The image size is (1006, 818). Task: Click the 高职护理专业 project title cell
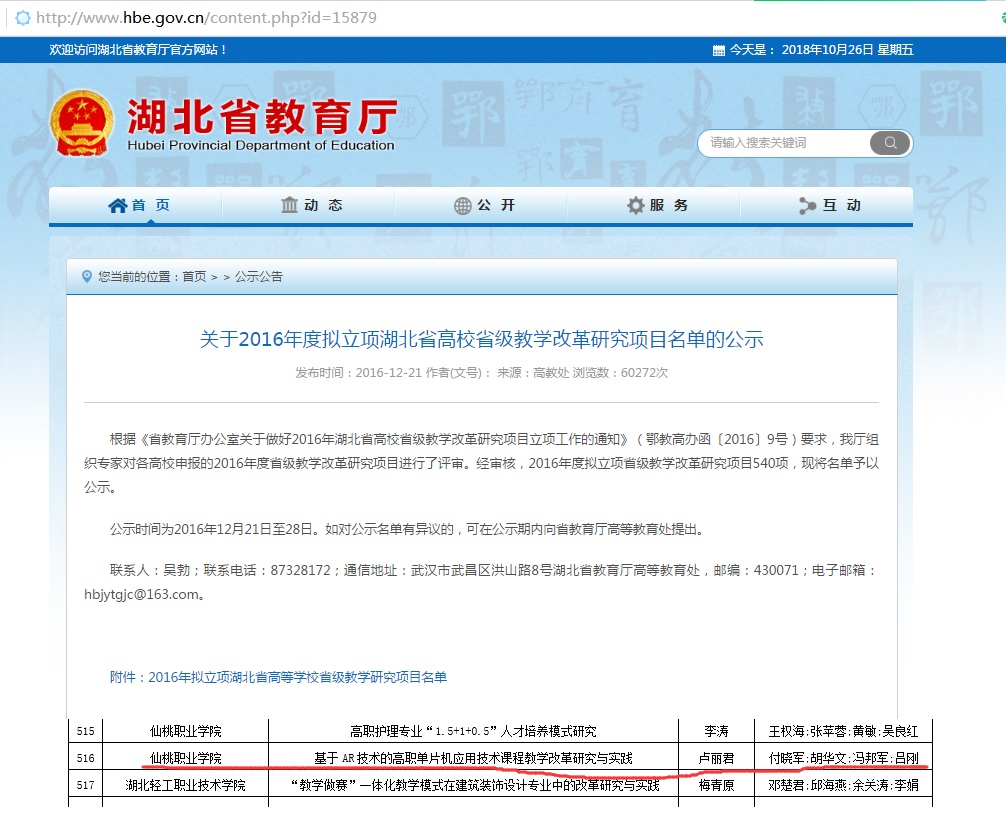click(x=473, y=731)
